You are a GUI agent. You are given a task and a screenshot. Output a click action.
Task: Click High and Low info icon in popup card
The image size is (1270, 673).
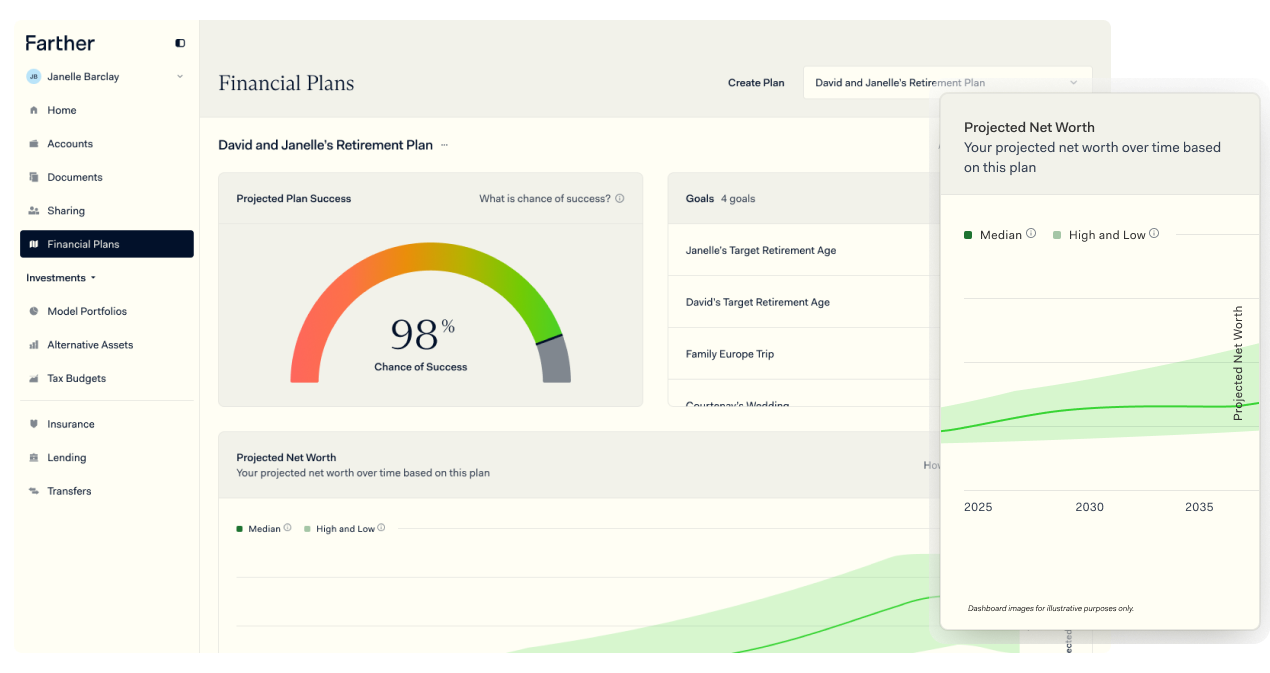click(1154, 234)
